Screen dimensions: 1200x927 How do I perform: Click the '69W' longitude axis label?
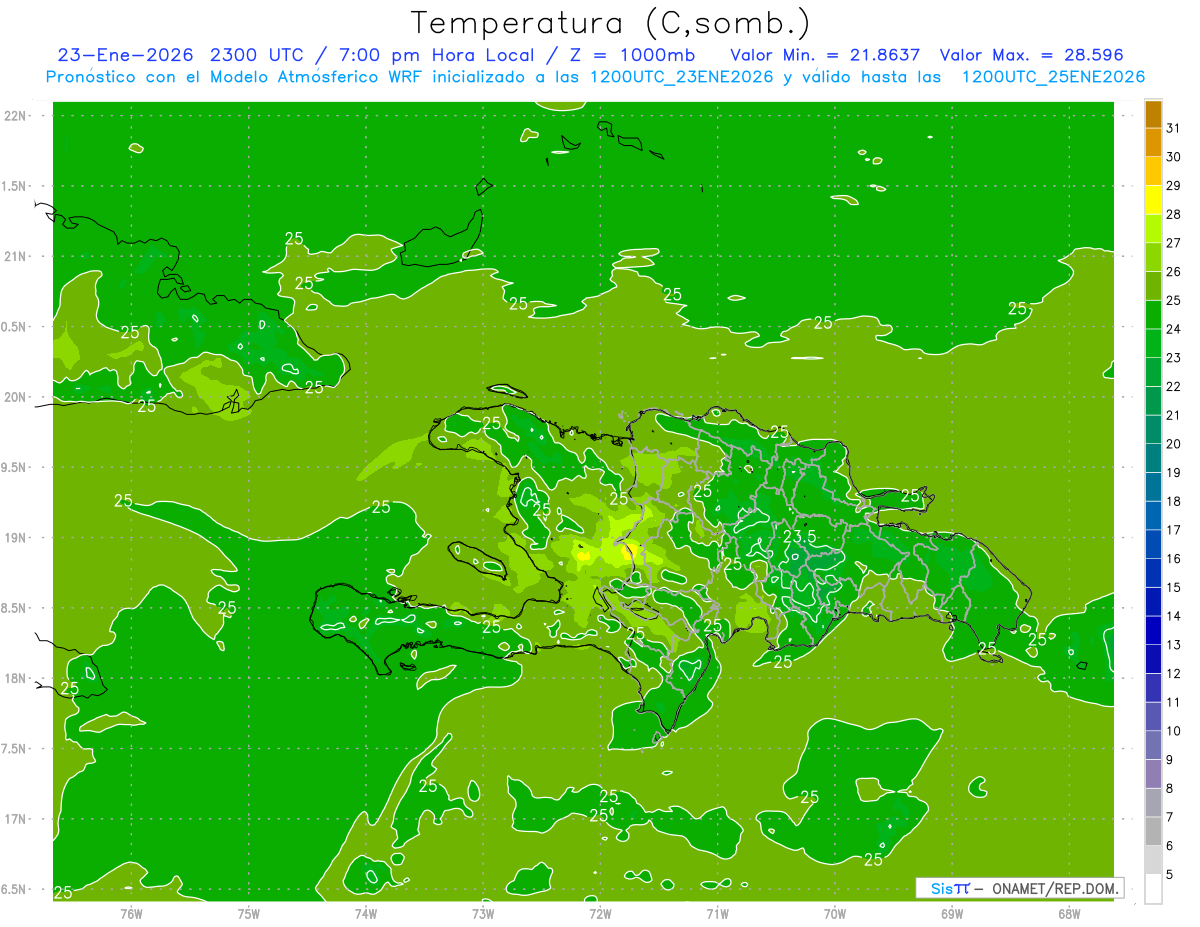point(952,913)
